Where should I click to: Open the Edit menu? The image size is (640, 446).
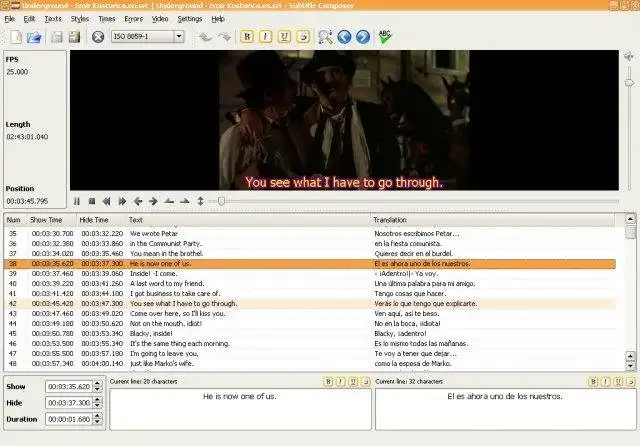29,19
